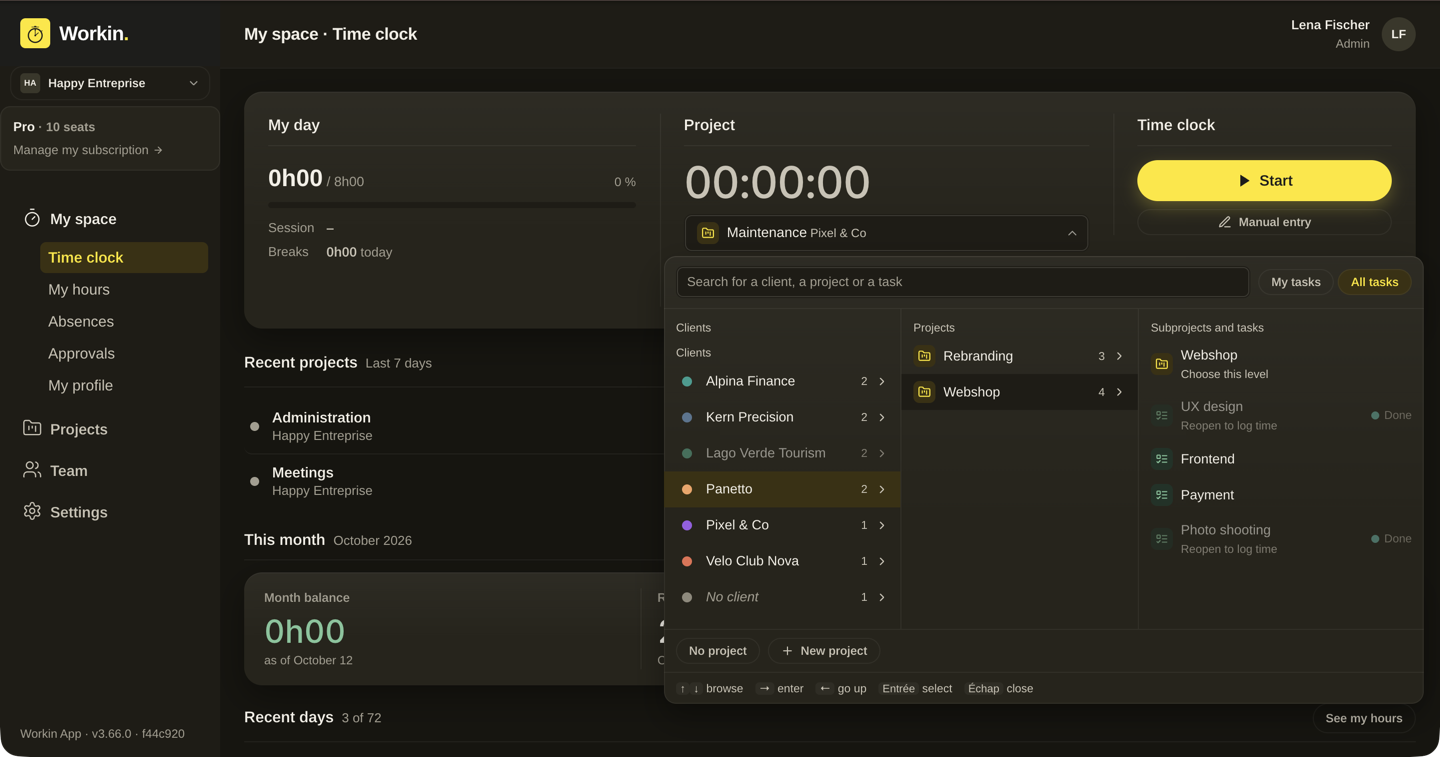Viewport: 1440px width, 757px height.
Task: Start the time clock
Action: coord(1264,181)
